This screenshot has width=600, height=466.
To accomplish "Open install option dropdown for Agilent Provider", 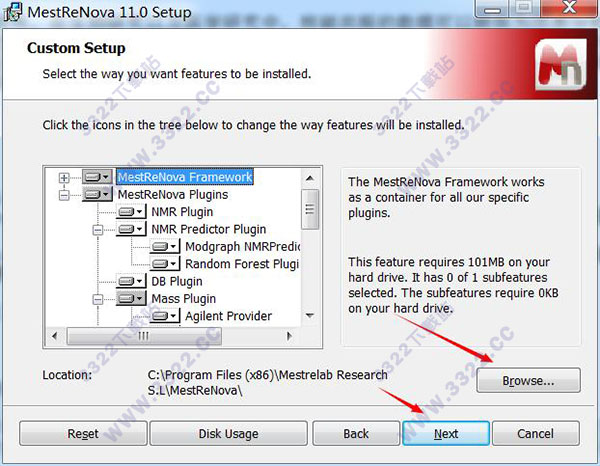I will point(165,316).
